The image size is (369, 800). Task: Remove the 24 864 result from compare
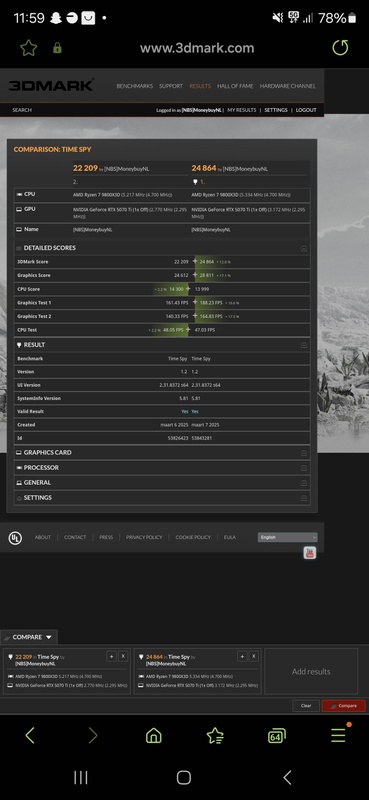click(x=254, y=656)
